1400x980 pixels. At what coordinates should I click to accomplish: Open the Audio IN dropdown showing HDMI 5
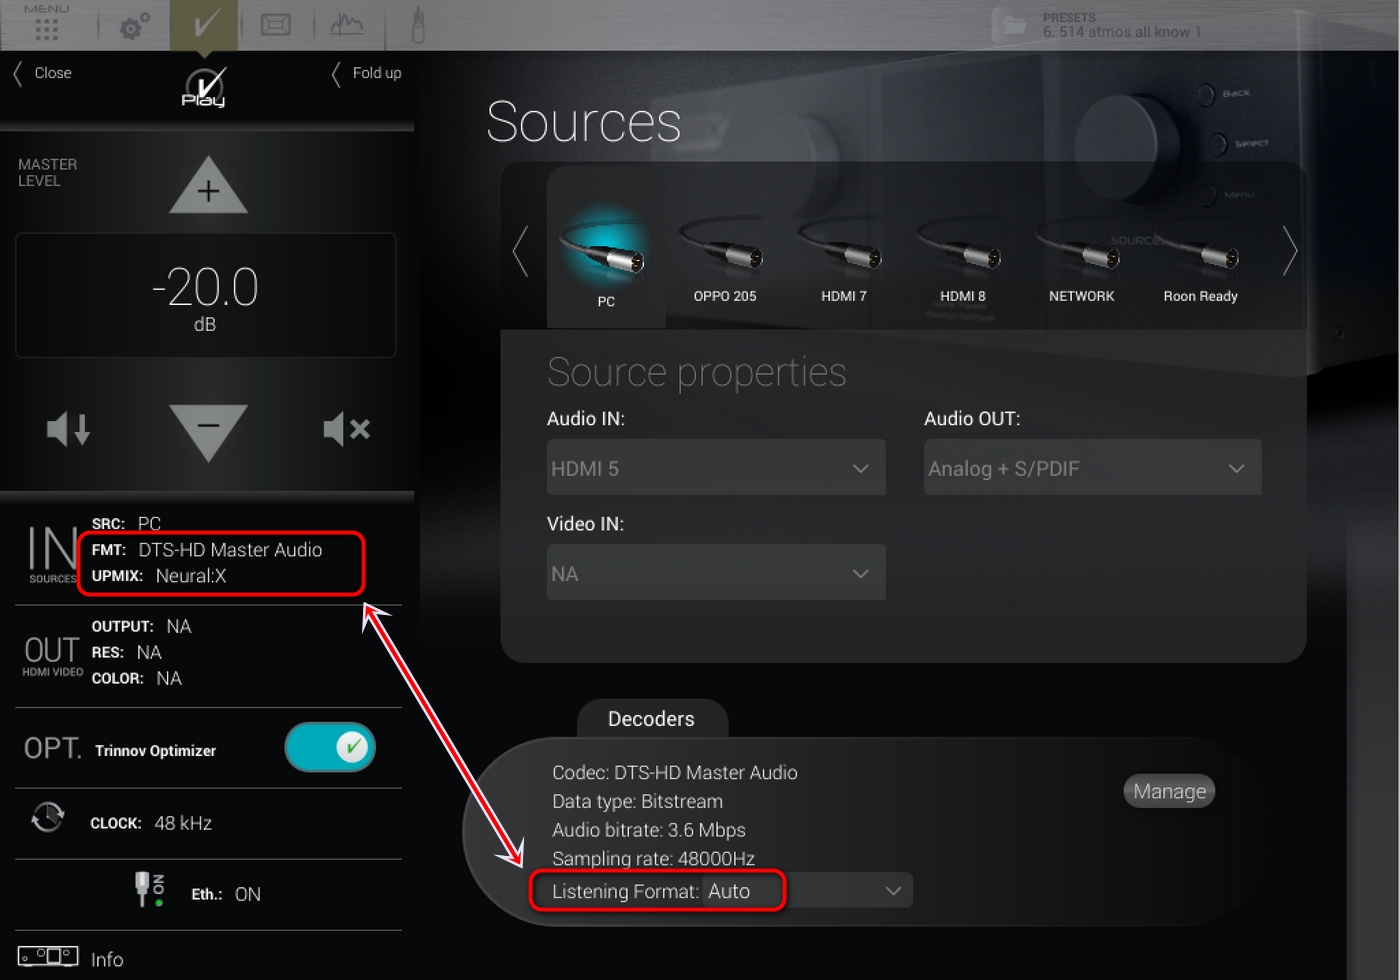(x=716, y=467)
